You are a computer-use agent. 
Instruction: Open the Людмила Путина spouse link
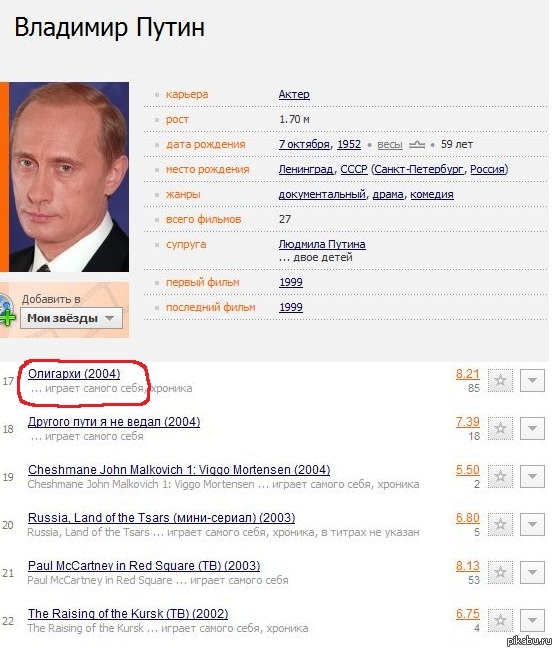(322, 244)
